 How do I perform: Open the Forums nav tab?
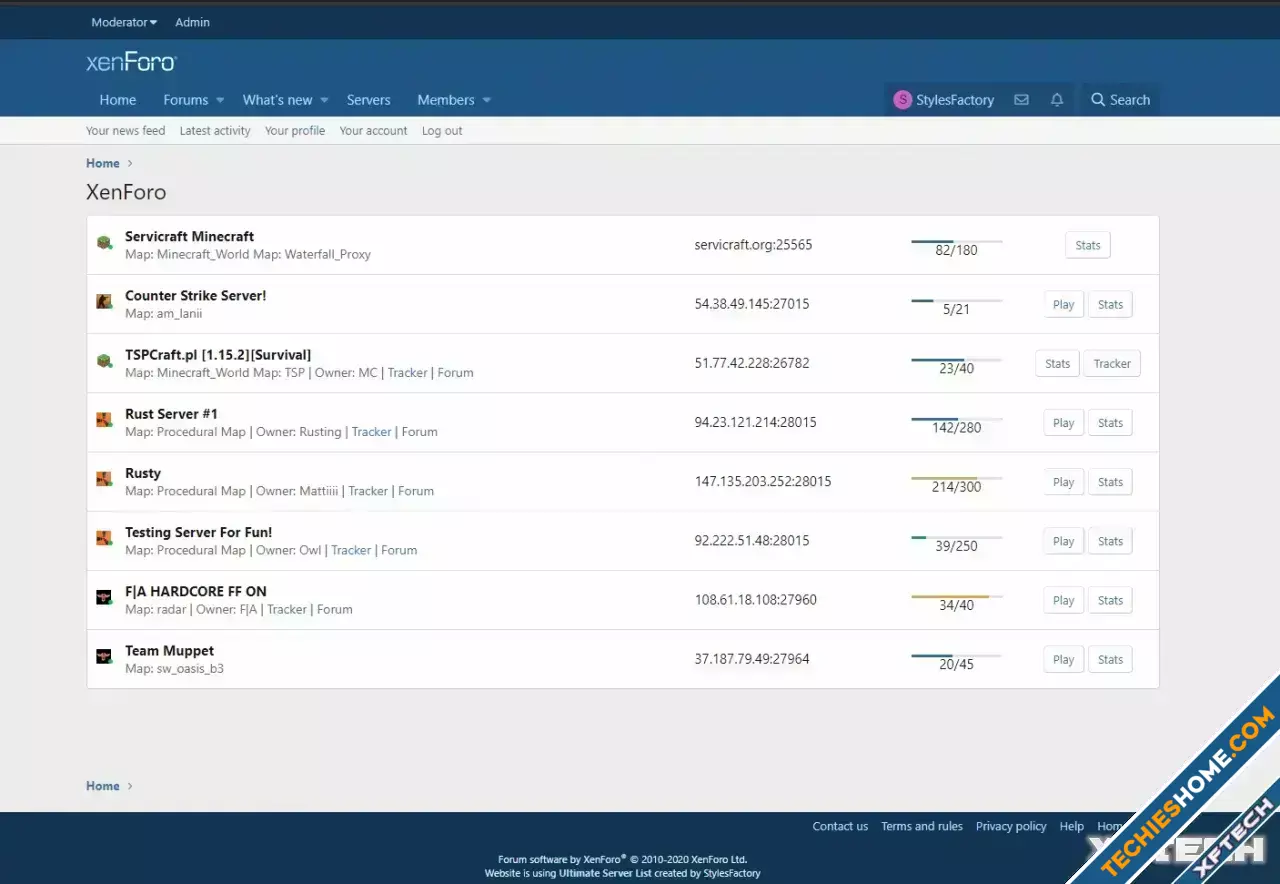tap(186, 100)
